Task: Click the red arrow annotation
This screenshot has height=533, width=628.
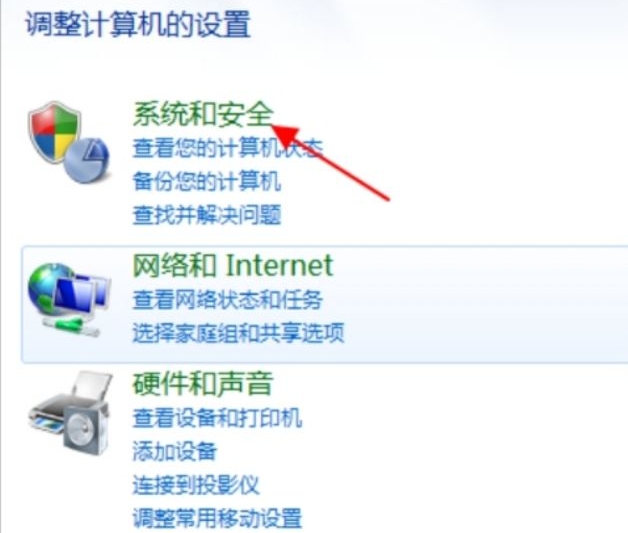Action: click(331, 163)
